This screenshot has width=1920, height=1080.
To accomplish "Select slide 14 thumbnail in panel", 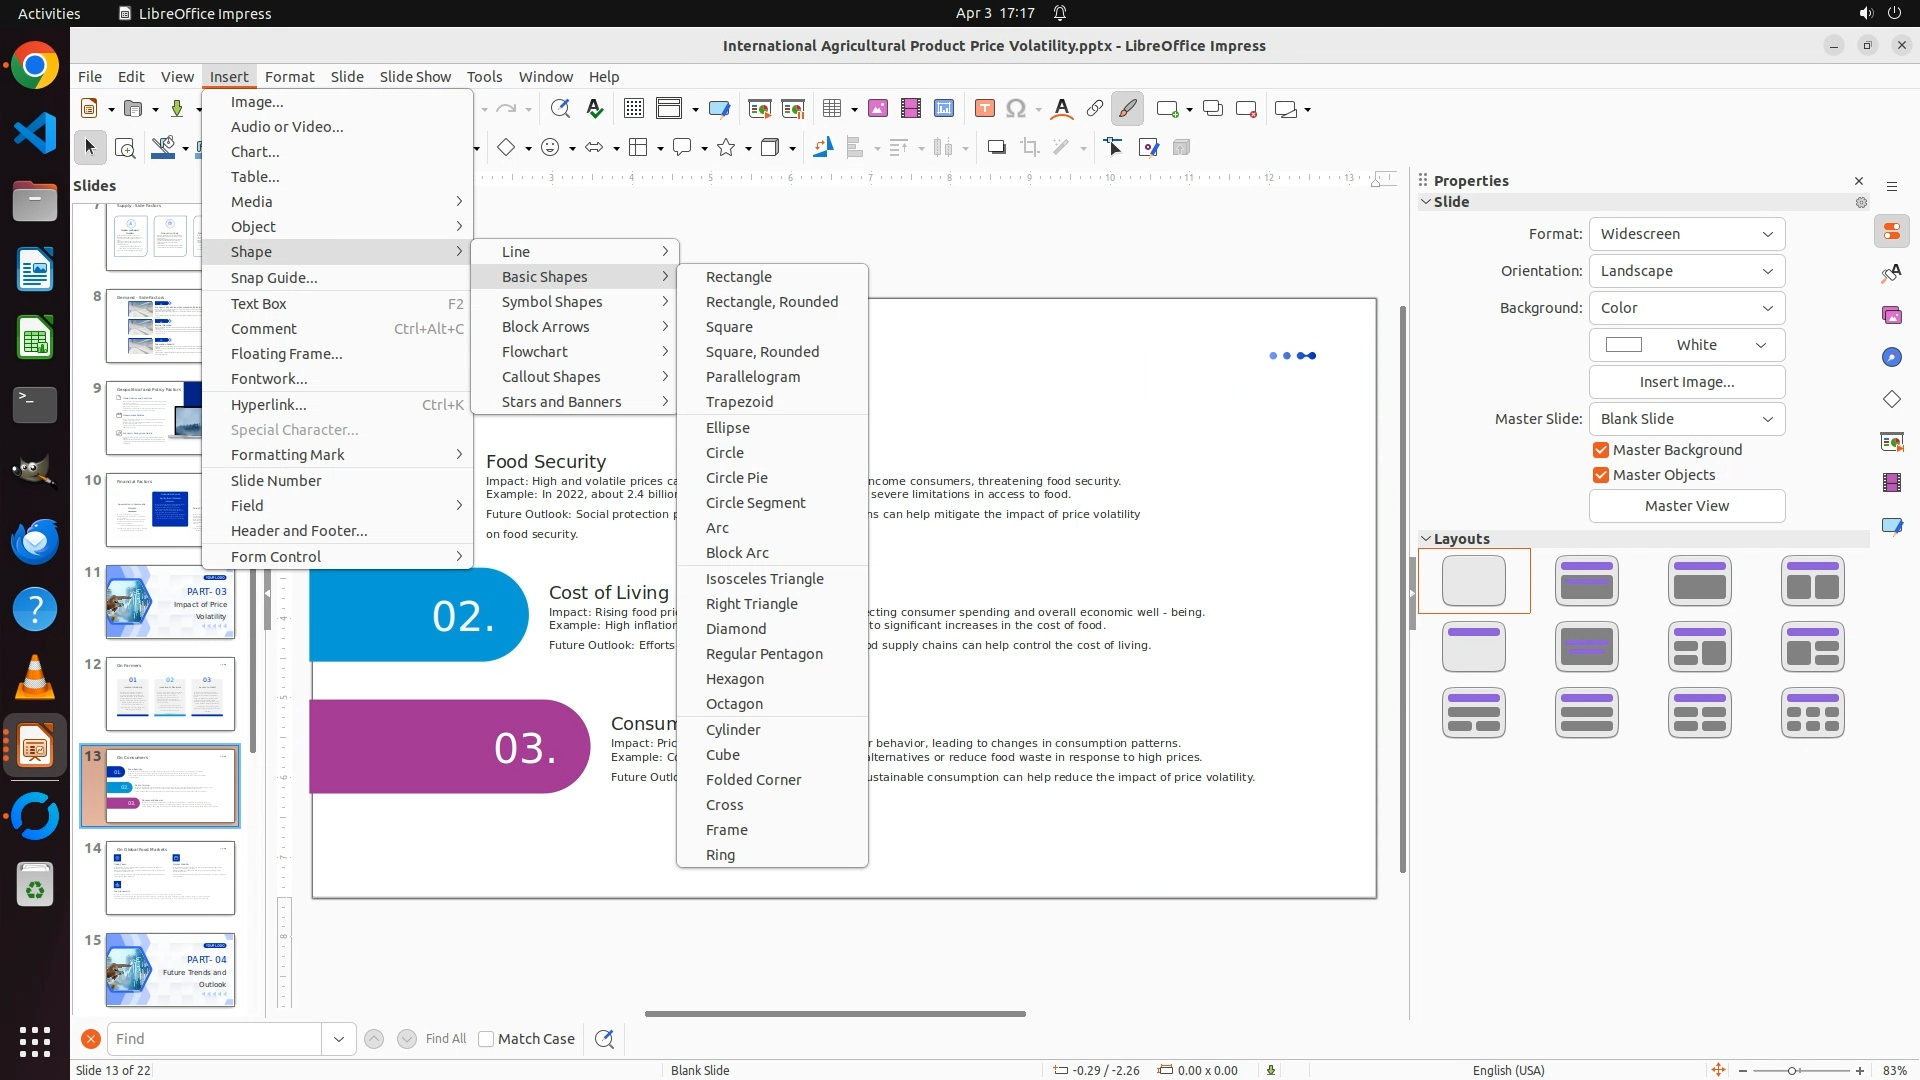I will click(x=170, y=878).
